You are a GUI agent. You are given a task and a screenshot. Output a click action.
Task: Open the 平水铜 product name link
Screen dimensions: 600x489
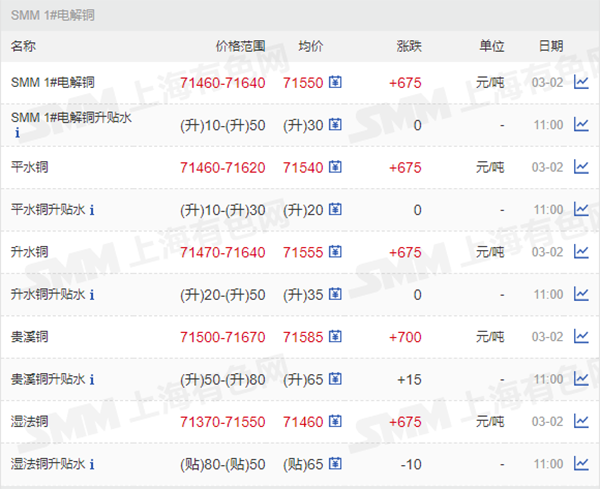click(x=30, y=167)
